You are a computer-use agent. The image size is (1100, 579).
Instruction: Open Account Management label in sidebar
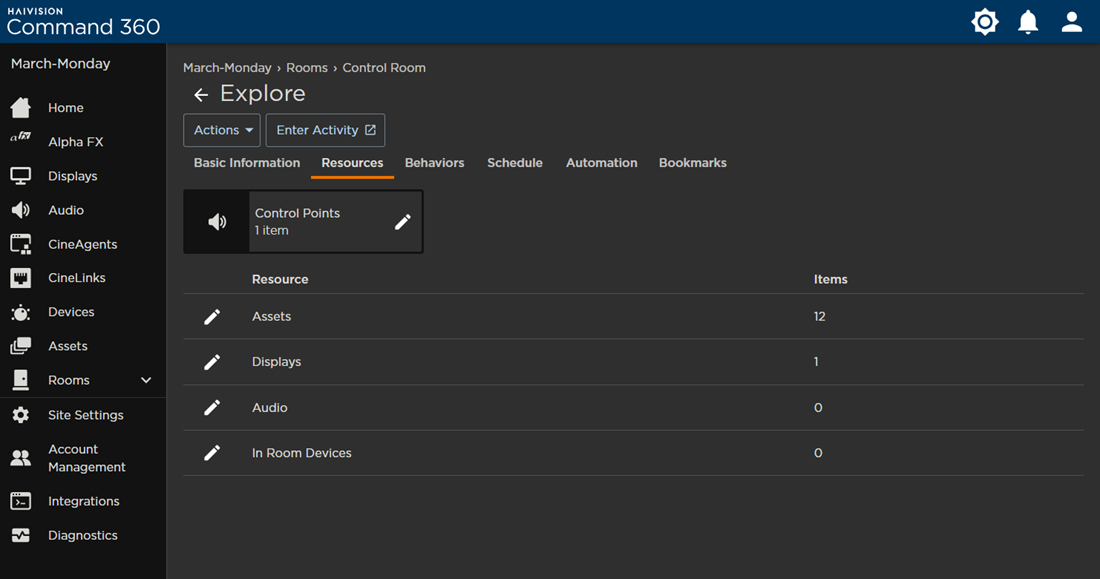[87, 458]
